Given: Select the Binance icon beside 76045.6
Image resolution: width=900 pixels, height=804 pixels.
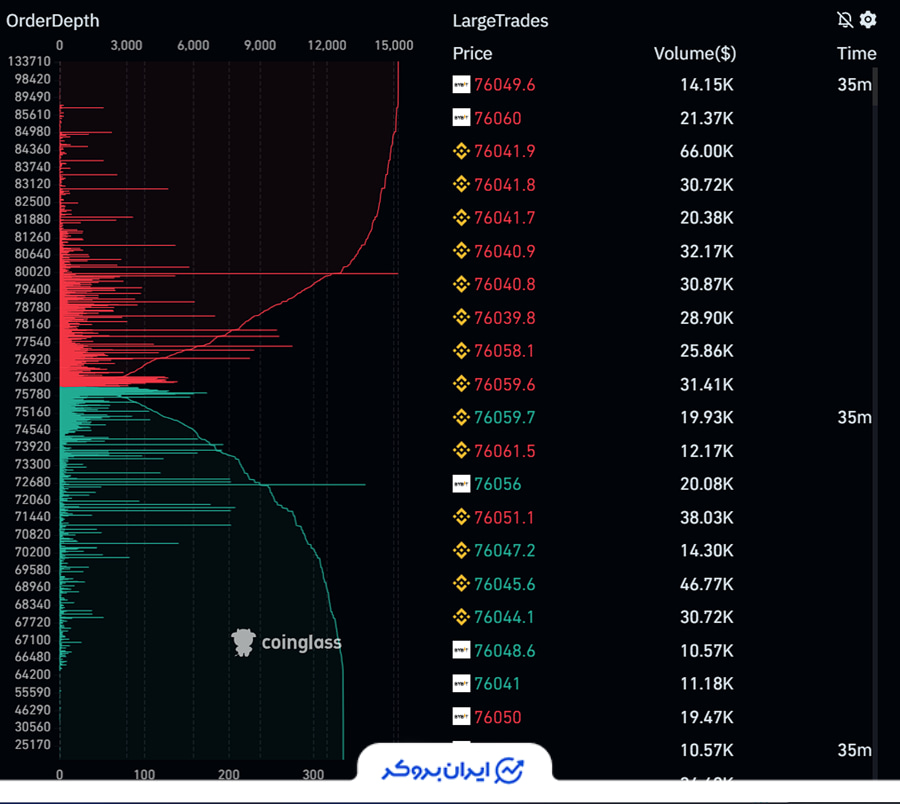Looking at the screenshot, I should point(461,584).
